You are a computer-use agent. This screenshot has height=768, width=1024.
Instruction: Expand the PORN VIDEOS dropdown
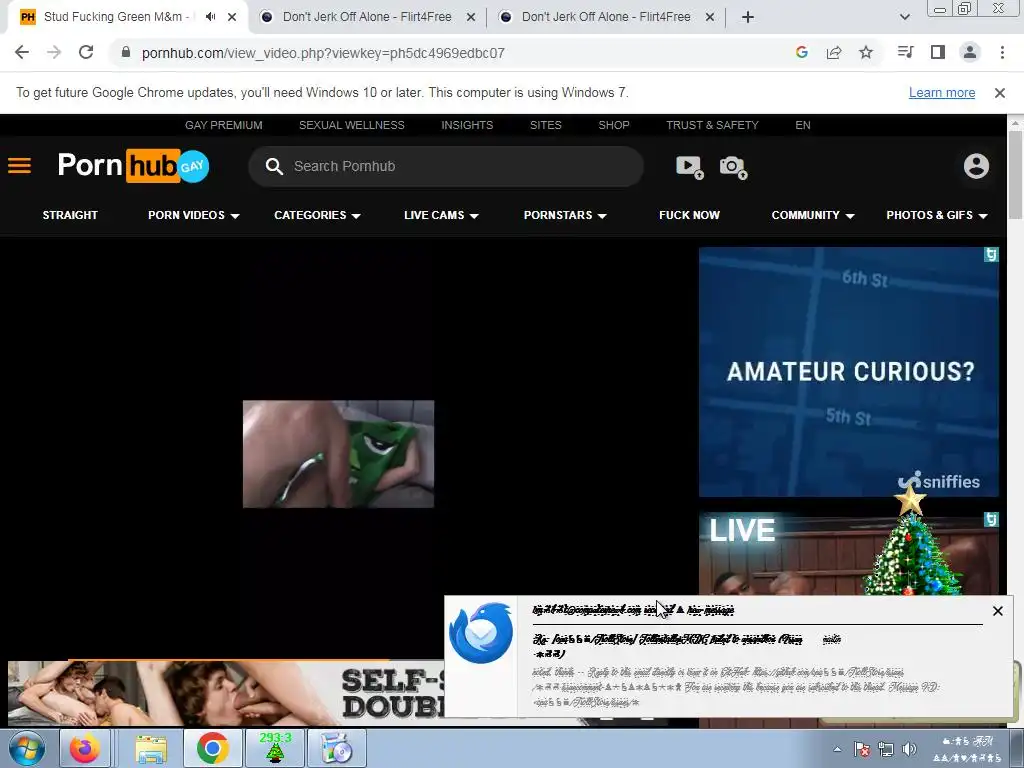[193, 215]
